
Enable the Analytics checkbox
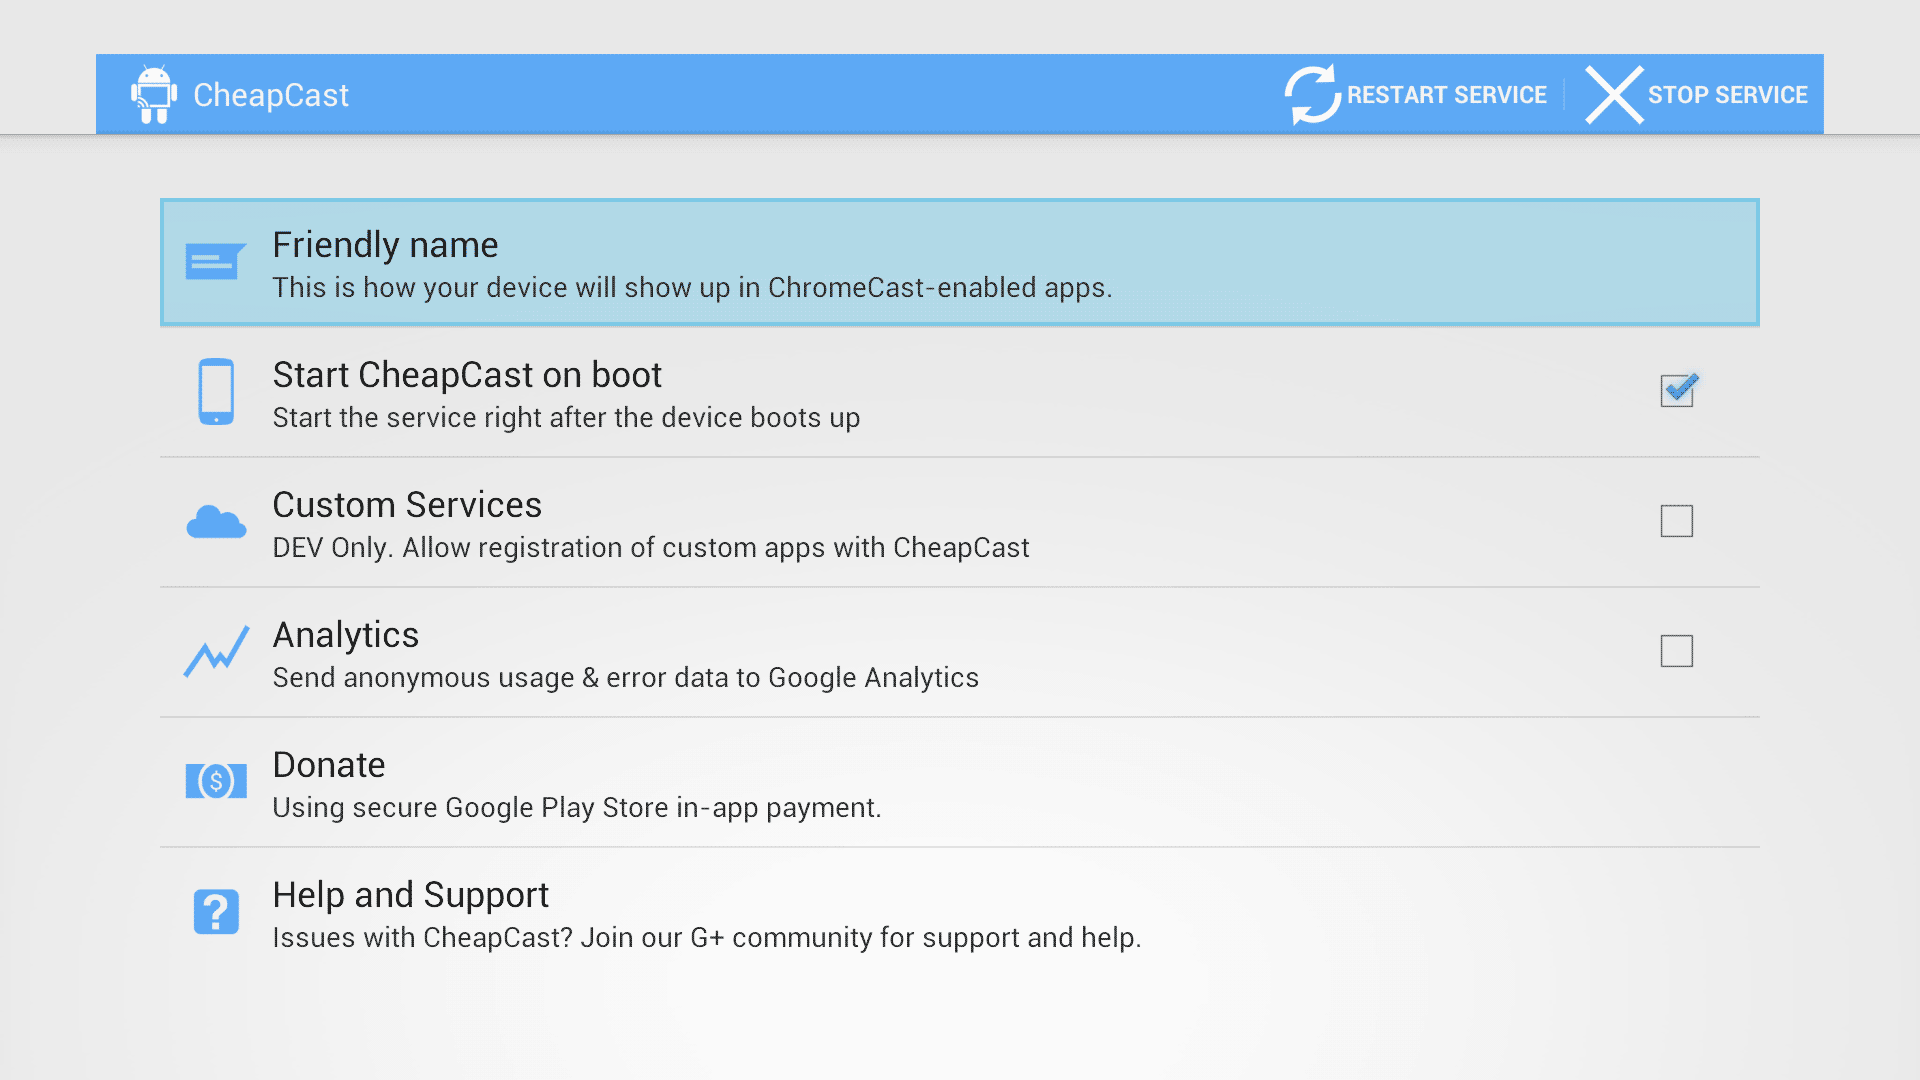[1677, 651]
